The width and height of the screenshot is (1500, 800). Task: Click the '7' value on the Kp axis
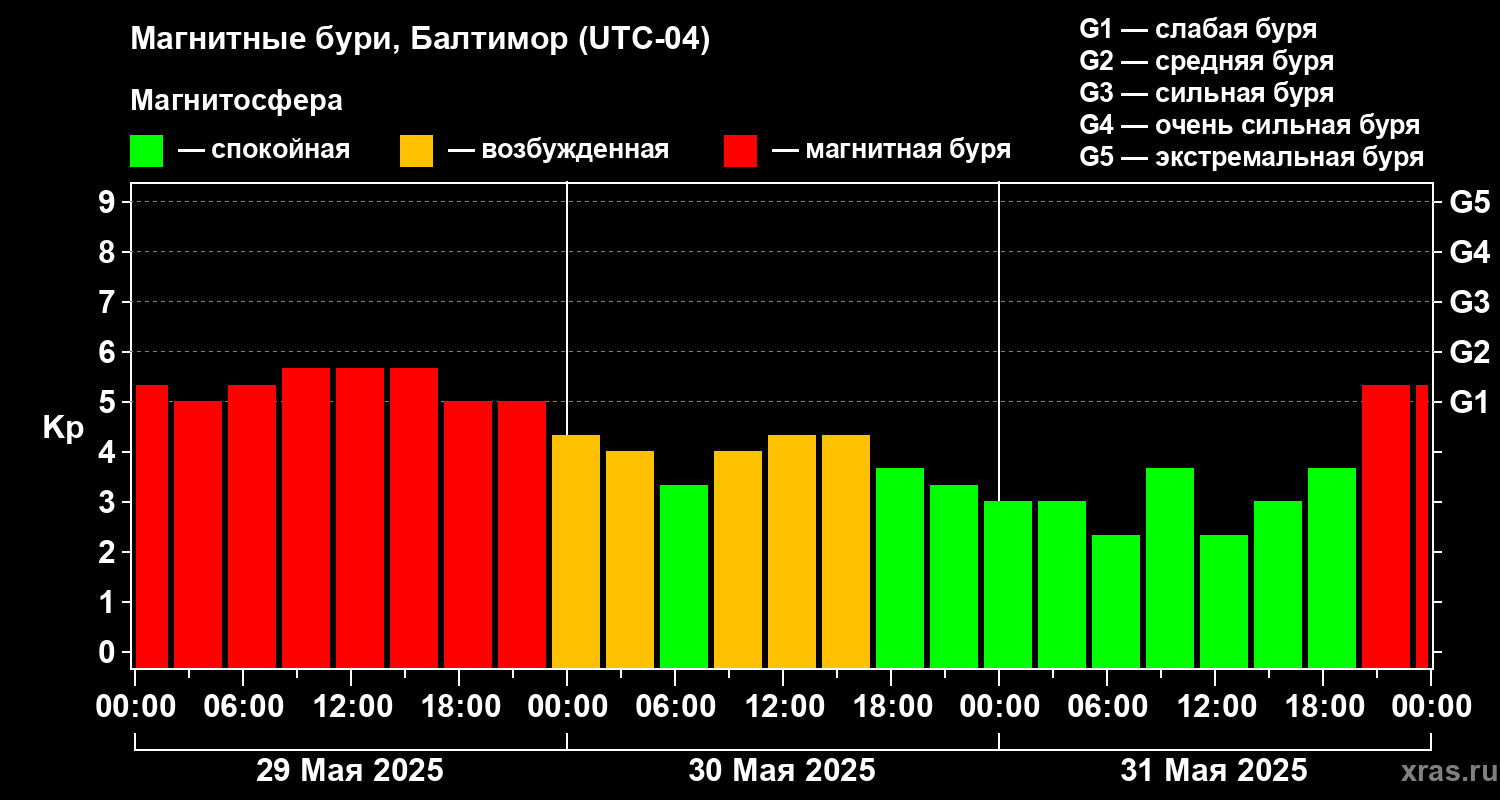[109, 303]
